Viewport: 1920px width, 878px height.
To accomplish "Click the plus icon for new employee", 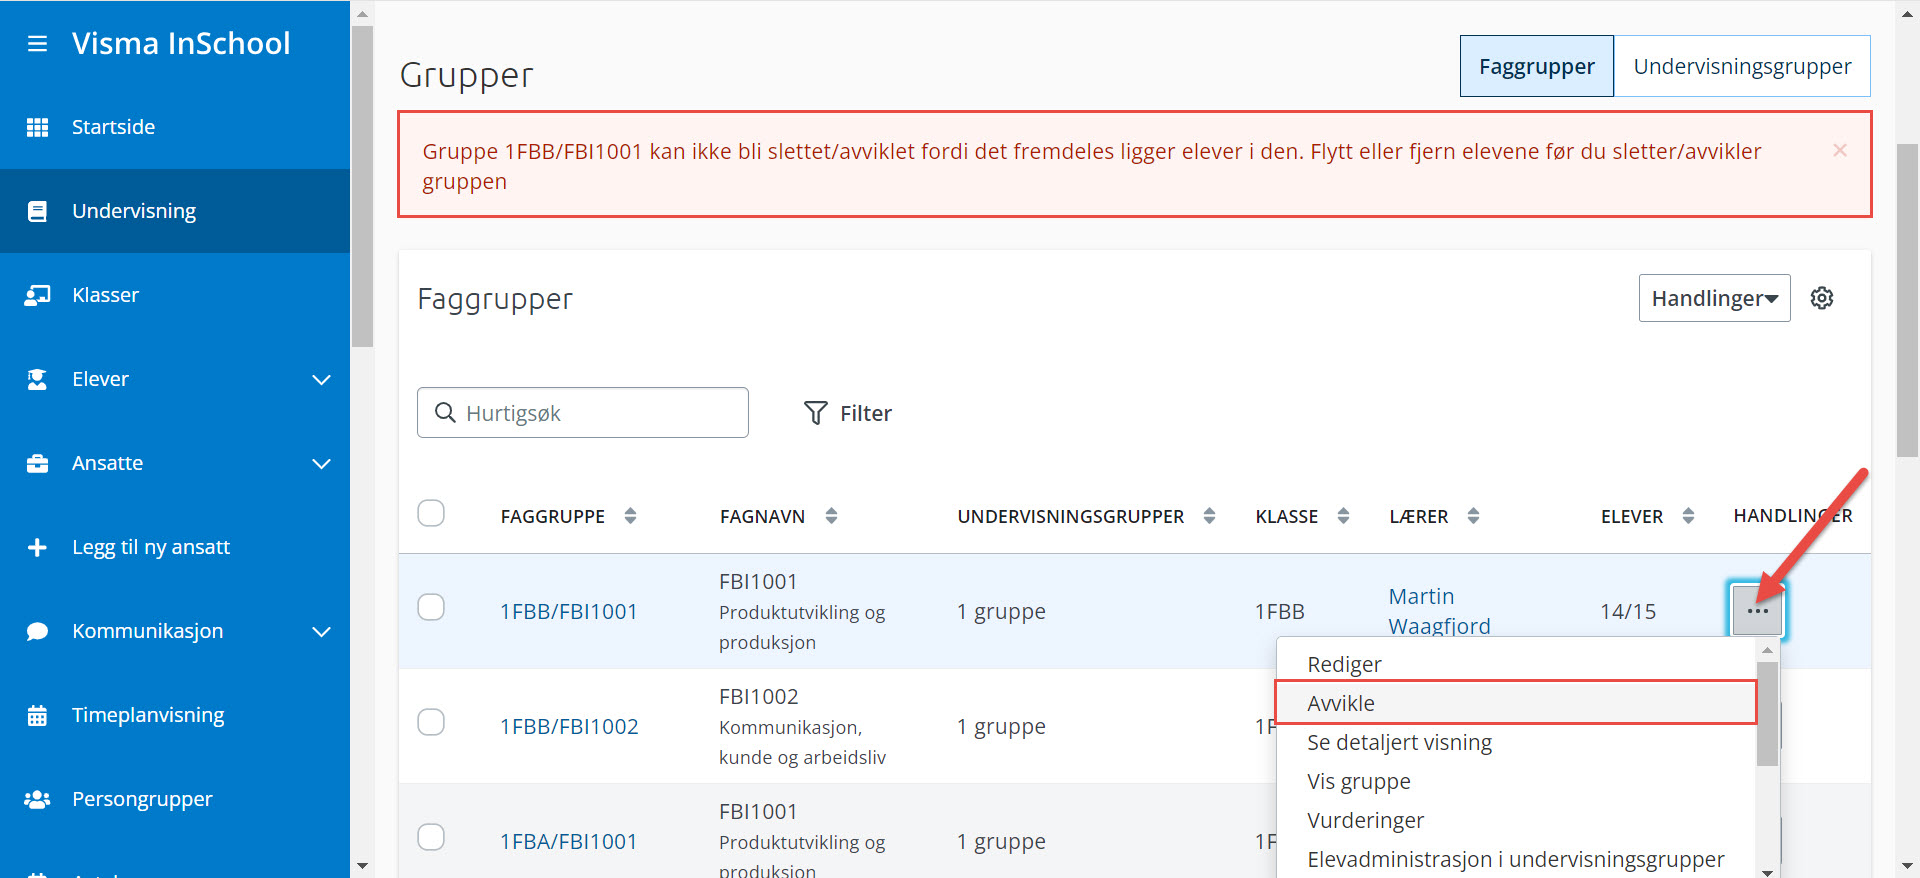I will coord(37,547).
